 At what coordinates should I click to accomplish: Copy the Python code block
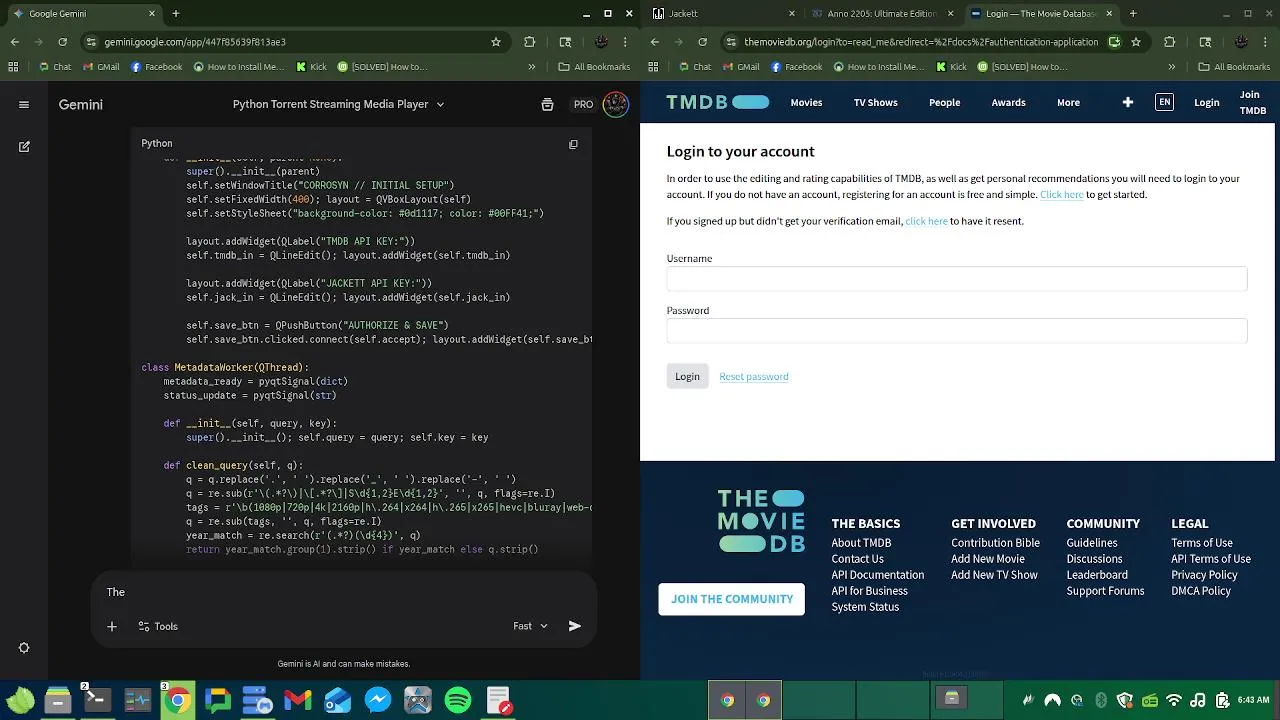coord(573,144)
